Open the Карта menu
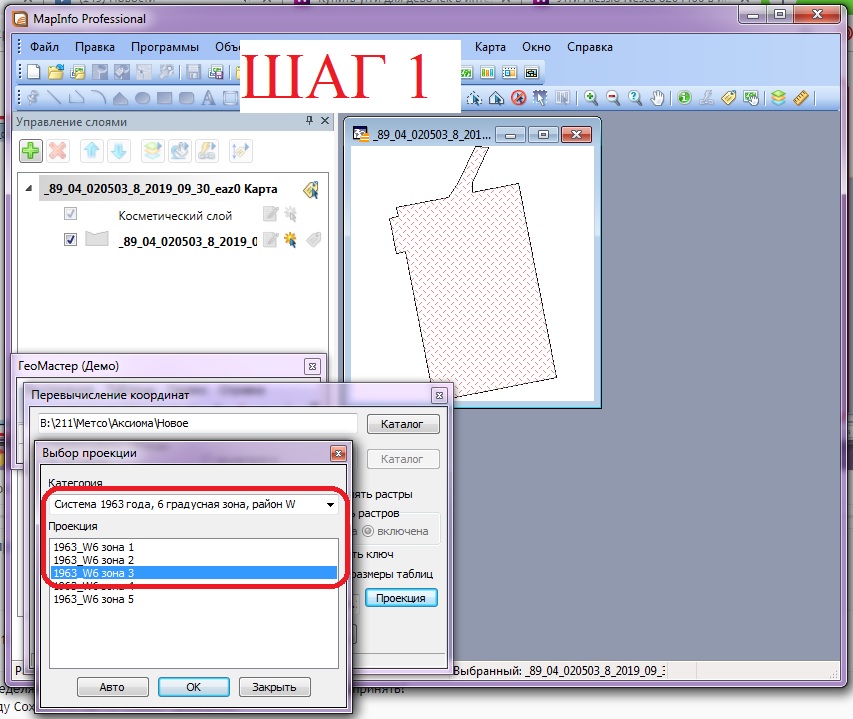853x719 pixels. [490, 47]
